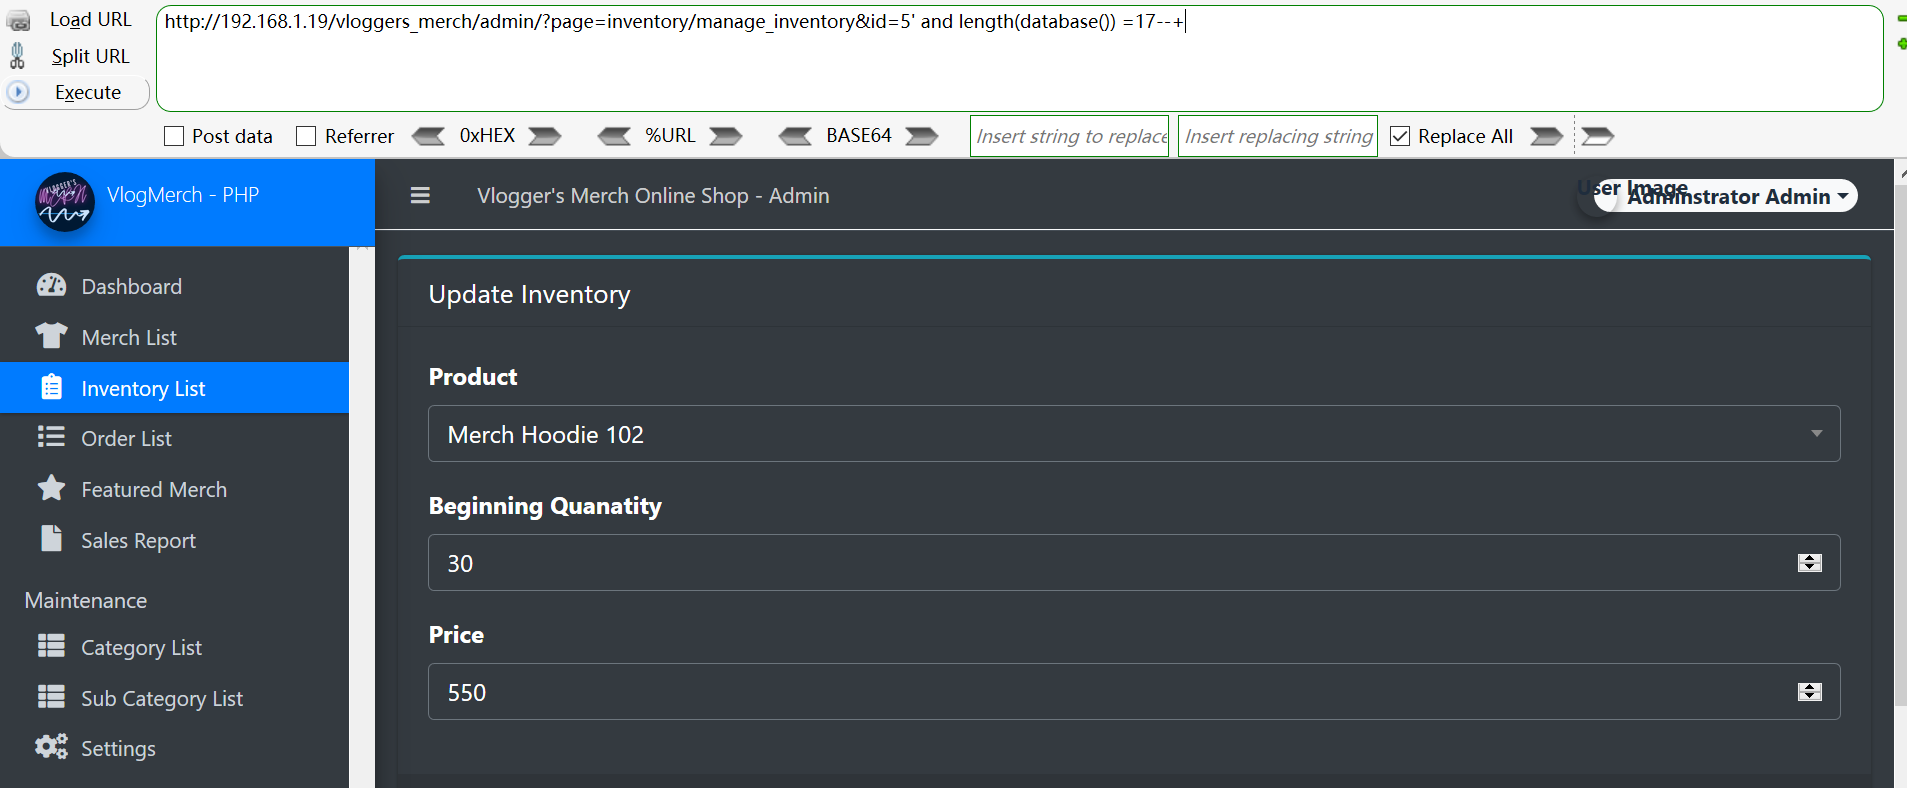The height and width of the screenshot is (788, 1907).
Task: Click the last arrow icon in the HackBar row
Action: (x=1598, y=136)
